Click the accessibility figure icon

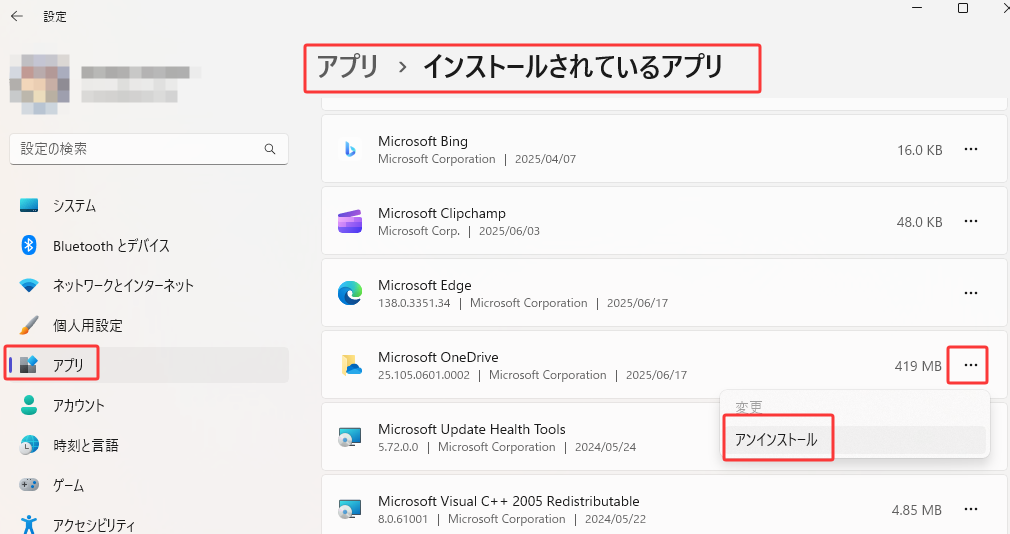29,525
